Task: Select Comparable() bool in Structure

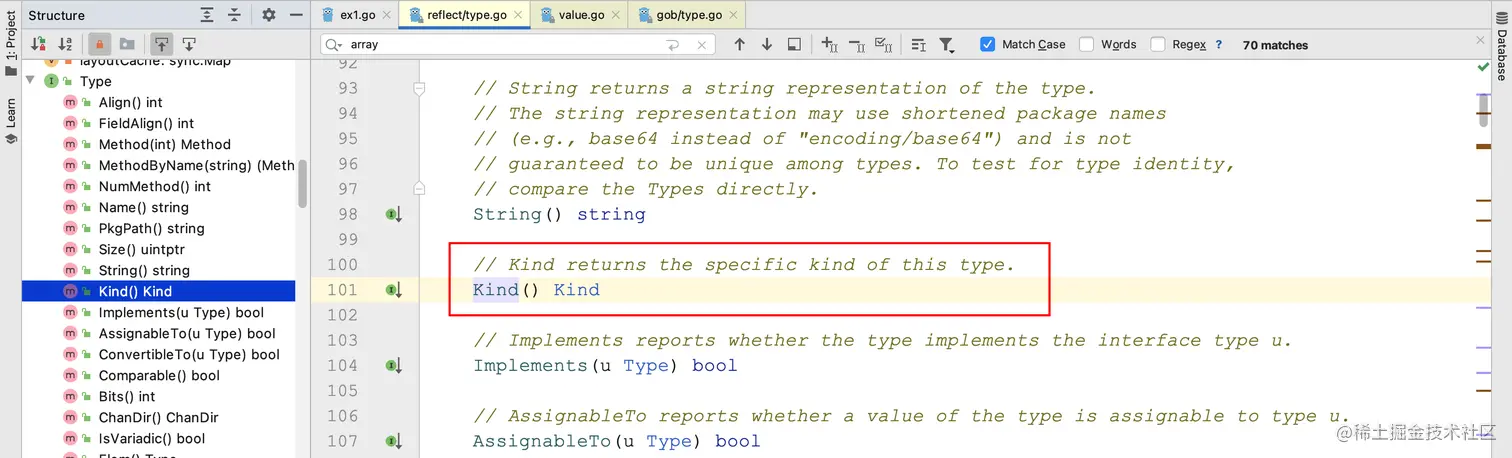Action: (x=159, y=375)
